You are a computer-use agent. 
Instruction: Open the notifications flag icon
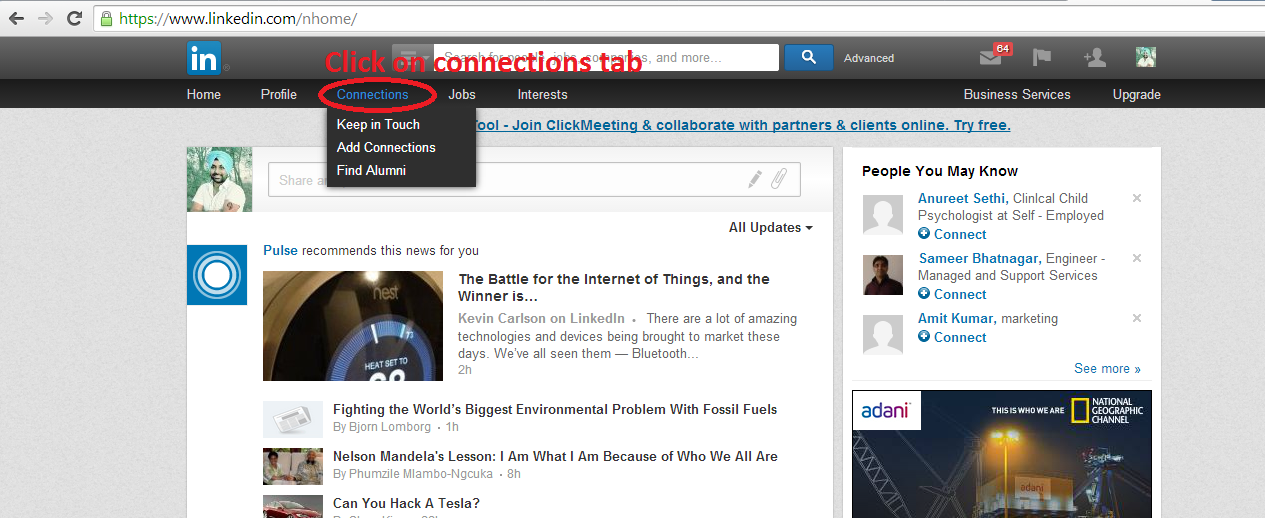(x=1042, y=58)
